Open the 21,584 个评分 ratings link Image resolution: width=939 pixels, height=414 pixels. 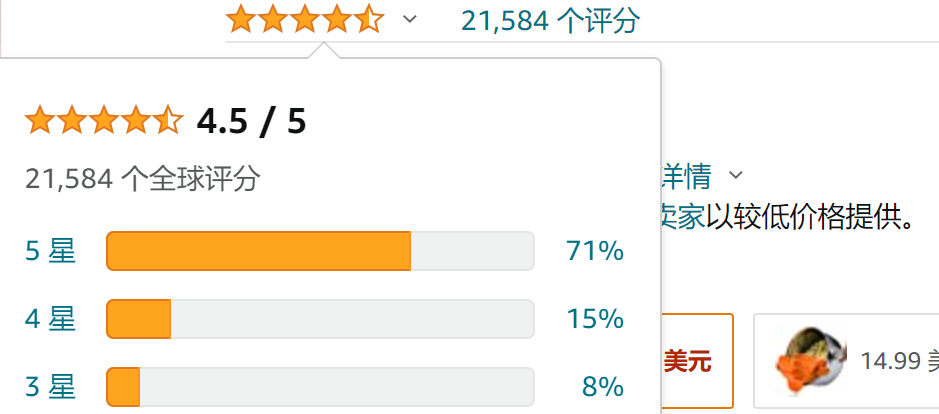550,21
